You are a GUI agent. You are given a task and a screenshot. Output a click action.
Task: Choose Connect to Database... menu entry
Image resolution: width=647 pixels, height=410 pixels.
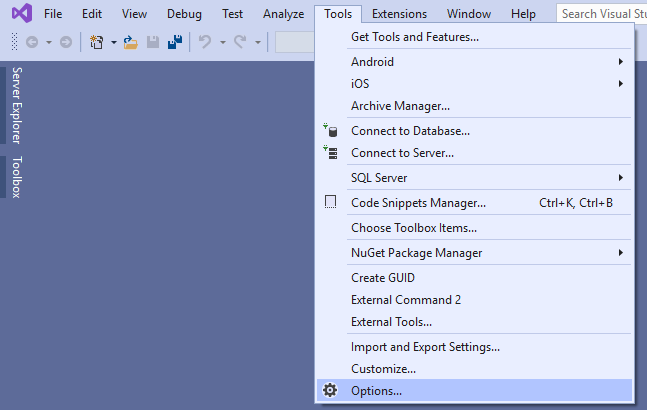tap(474, 131)
